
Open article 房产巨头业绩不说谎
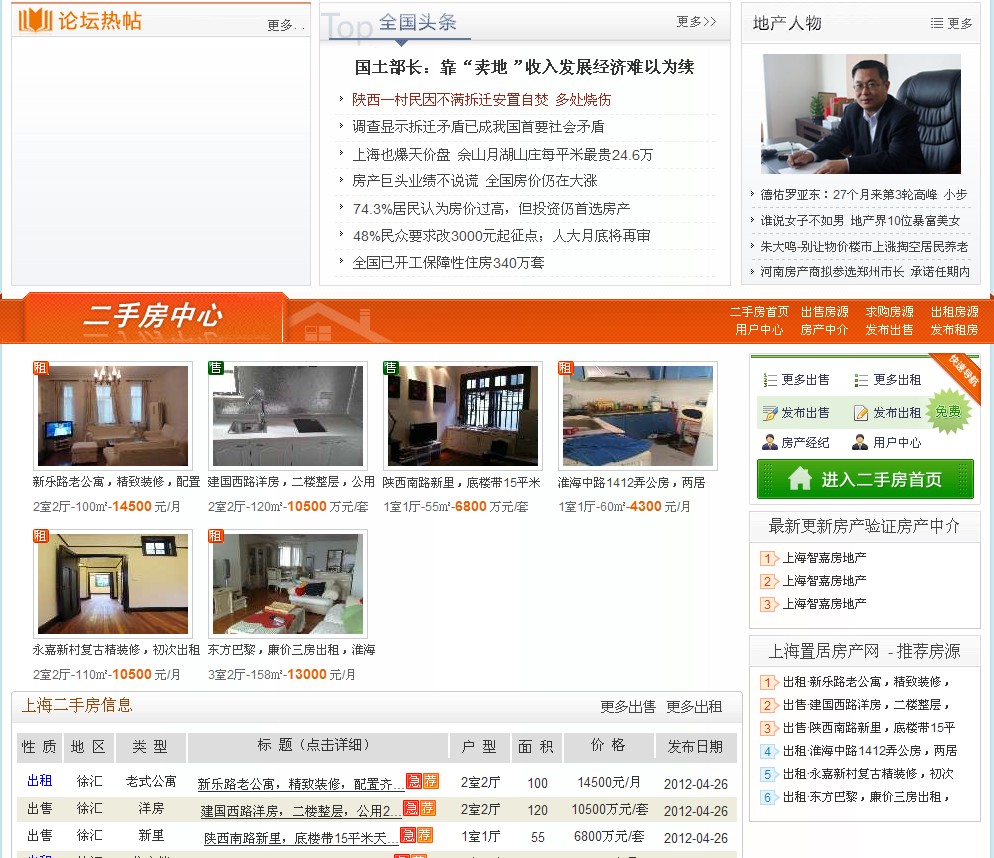pyautogui.click(x=475, y=181)
